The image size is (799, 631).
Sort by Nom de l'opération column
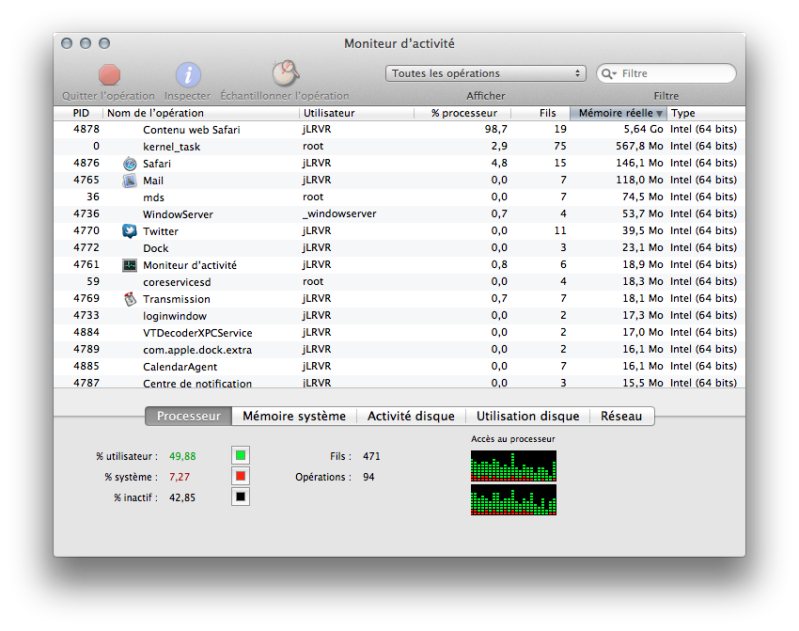pos(201,113)
